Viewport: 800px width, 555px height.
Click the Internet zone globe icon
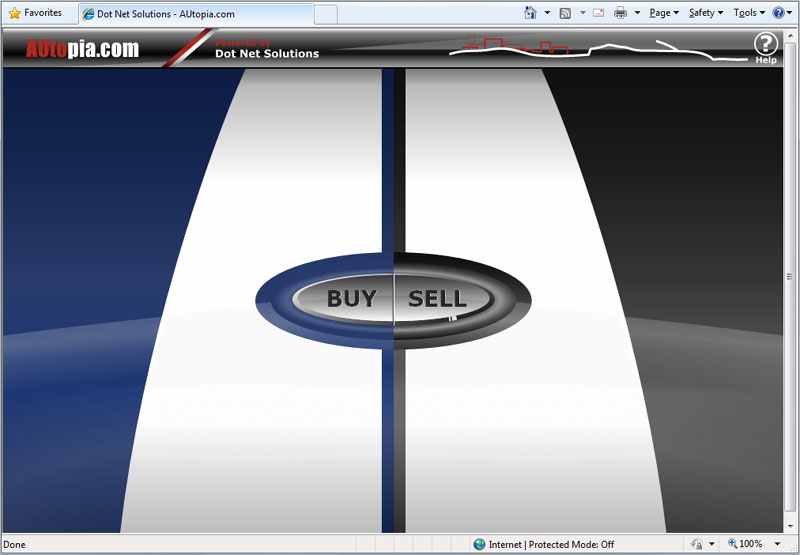(479, 544)
